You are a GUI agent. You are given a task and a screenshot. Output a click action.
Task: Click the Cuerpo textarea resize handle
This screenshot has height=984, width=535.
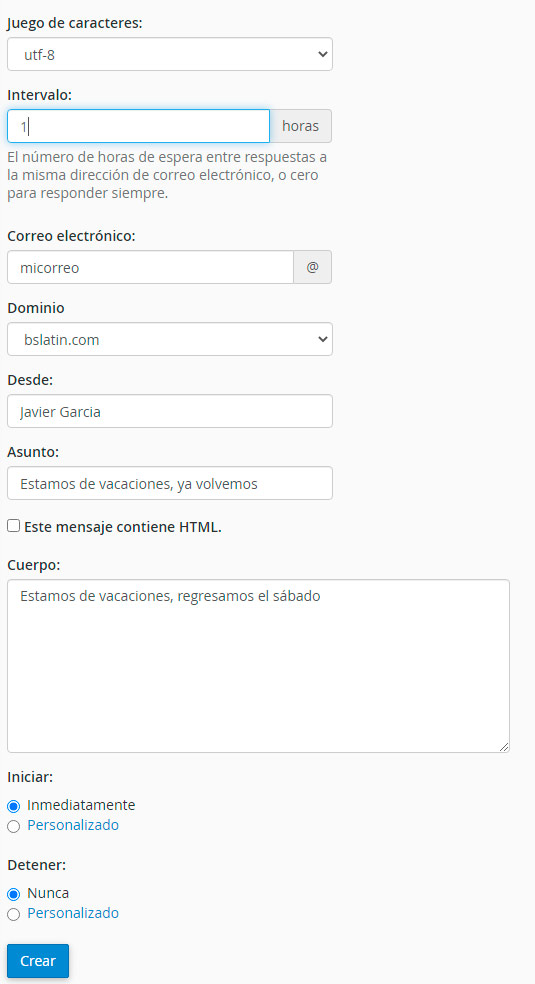point(504,746)
